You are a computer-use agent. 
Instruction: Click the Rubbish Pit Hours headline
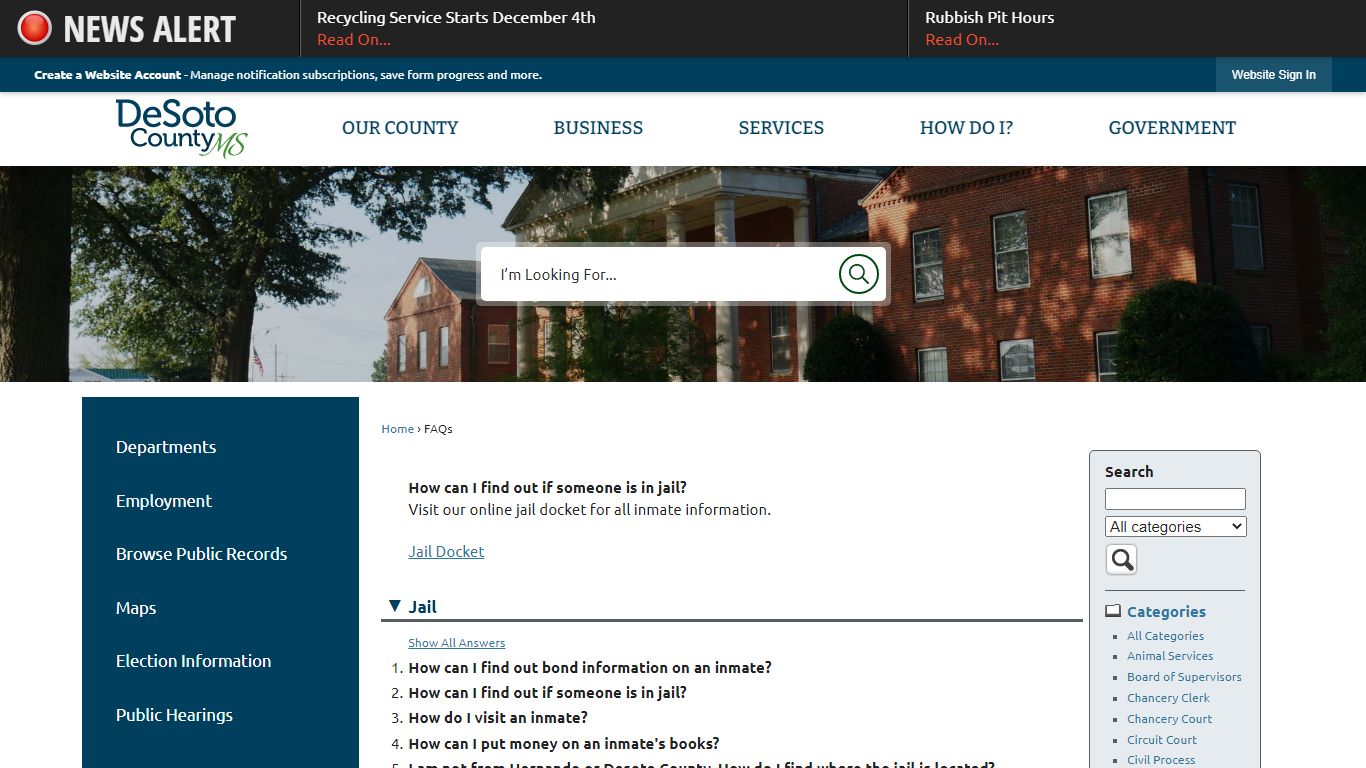[x=989, y=18]
